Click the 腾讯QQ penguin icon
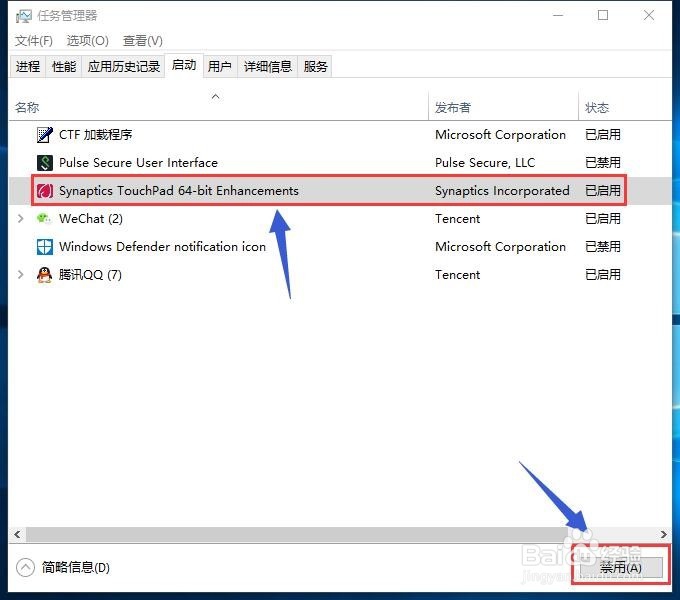Image resolution: width=680 pixels, height=600 pixels. [x=45, y=275]
